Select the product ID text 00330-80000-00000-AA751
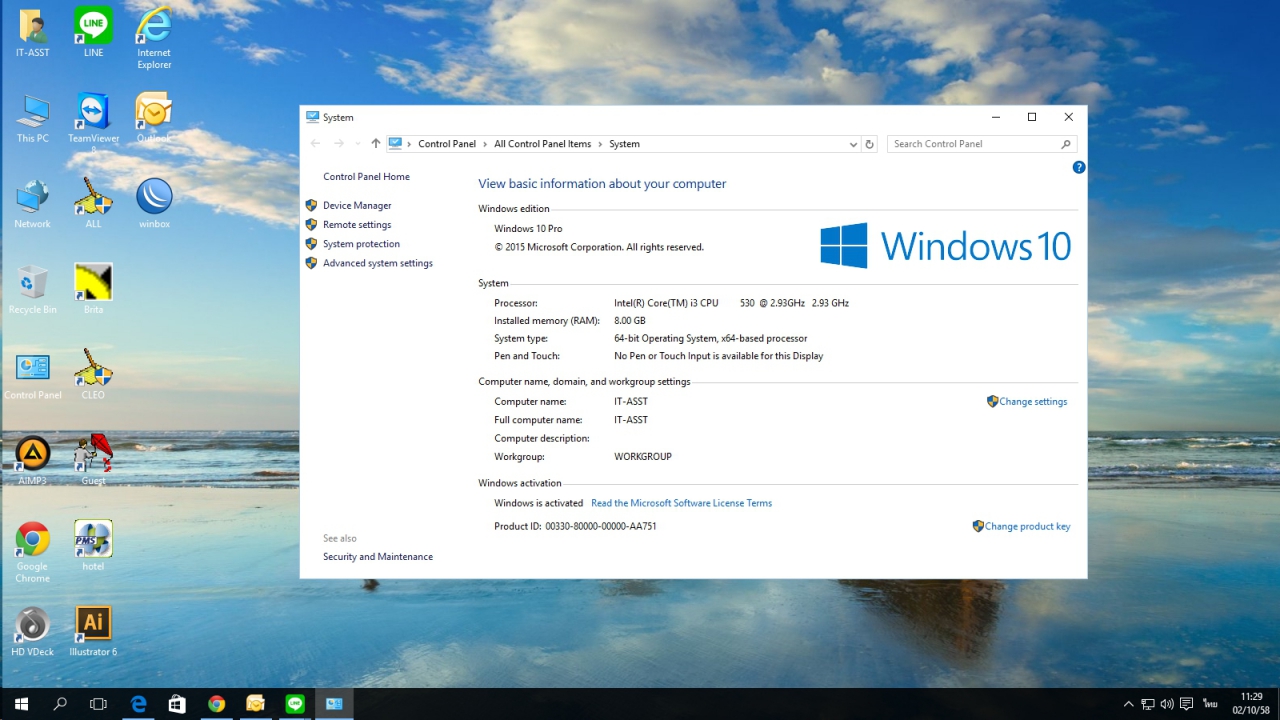Screen dimensions: 1280x720 pos(601,527)
